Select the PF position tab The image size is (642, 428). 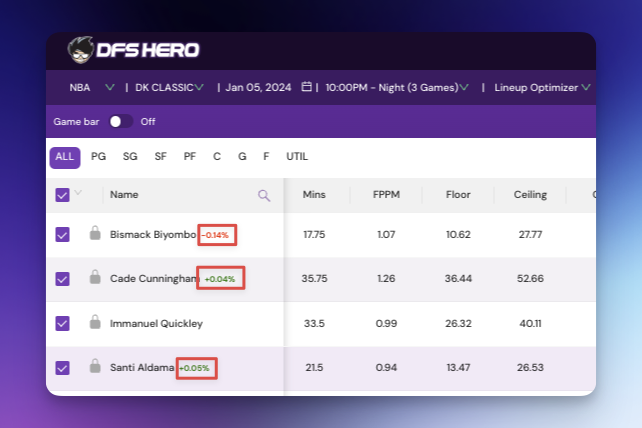coord(190,156)
